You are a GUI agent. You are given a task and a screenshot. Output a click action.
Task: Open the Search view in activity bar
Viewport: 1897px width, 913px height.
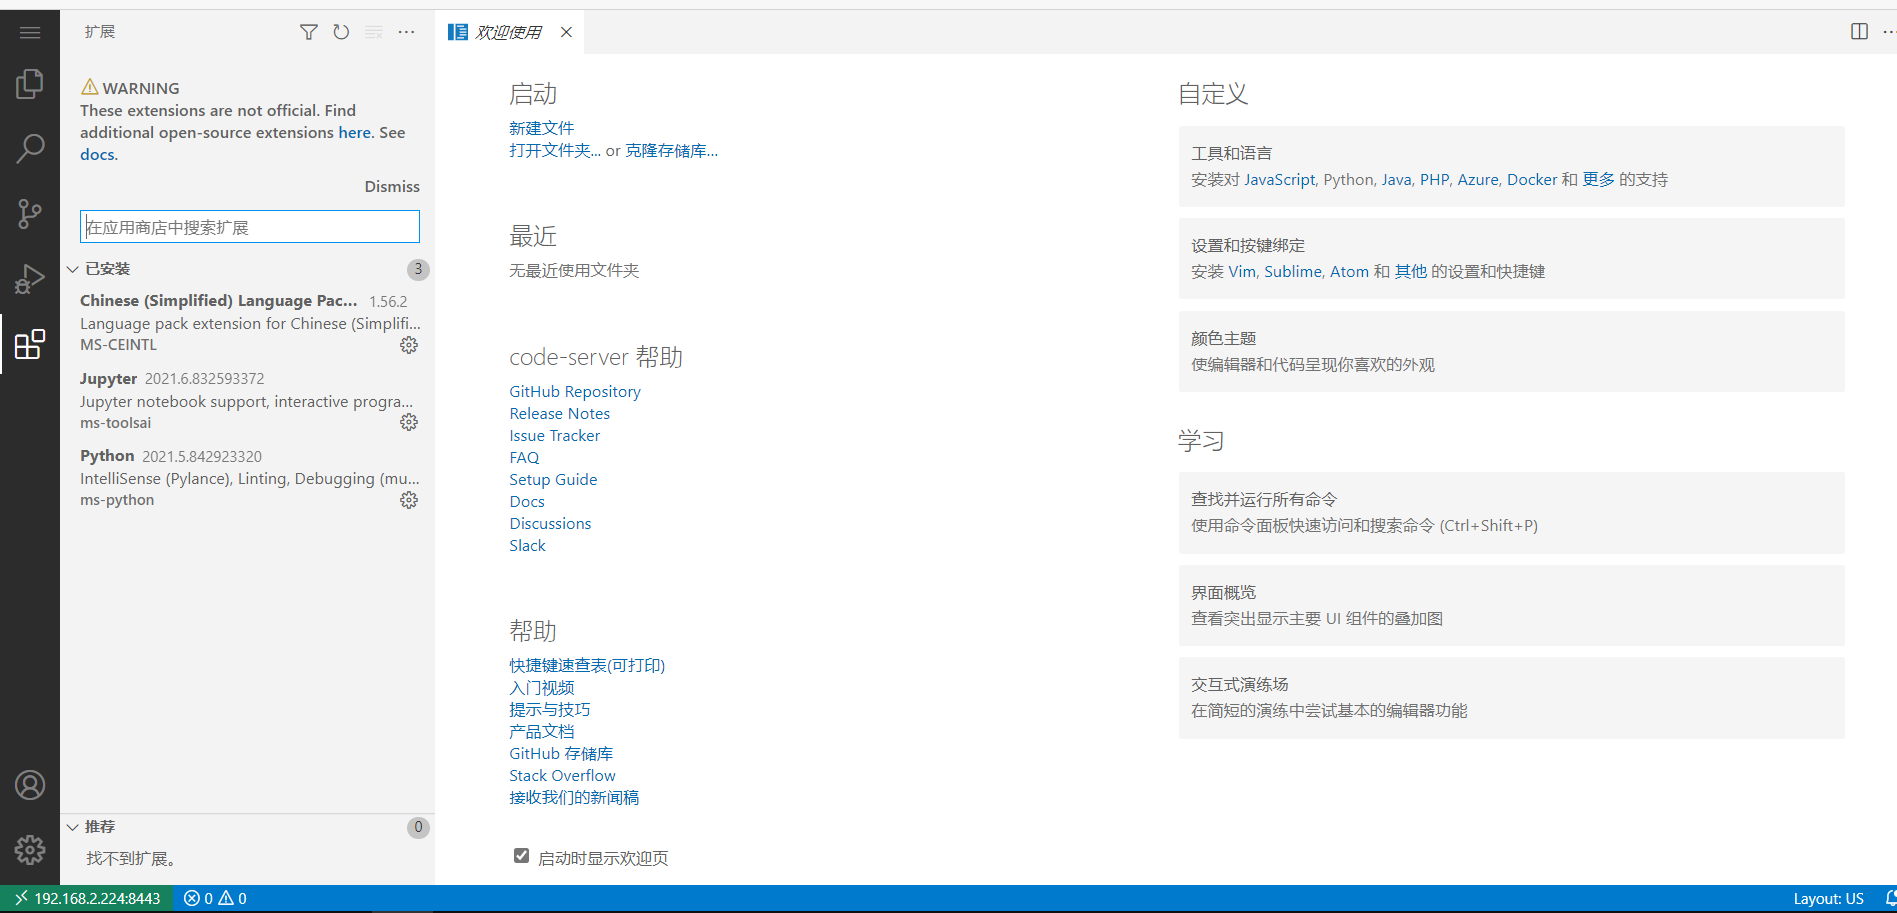tap(30, 149)
